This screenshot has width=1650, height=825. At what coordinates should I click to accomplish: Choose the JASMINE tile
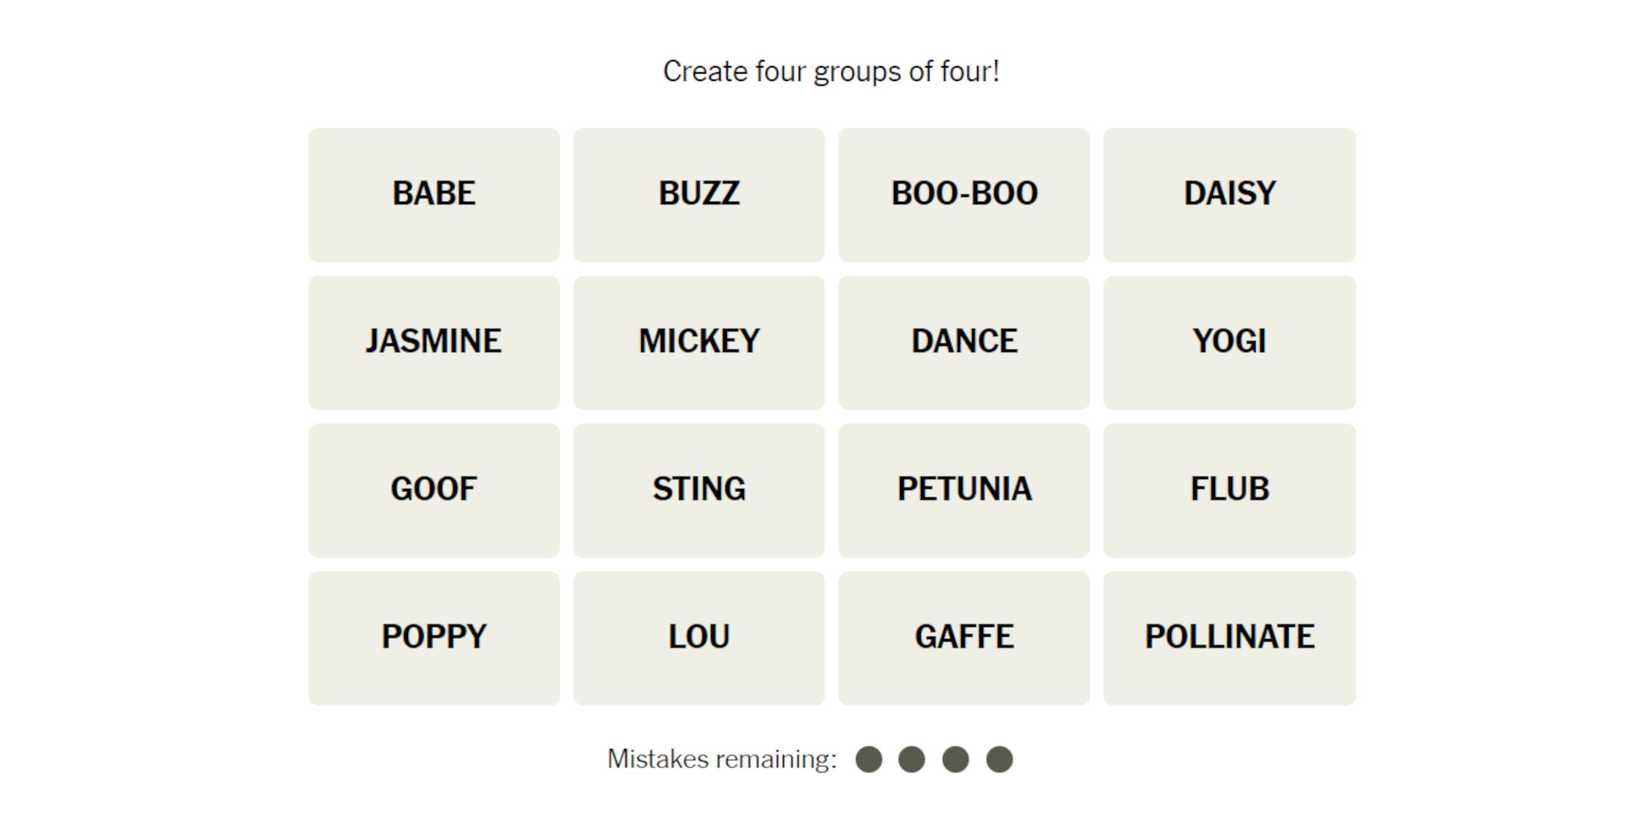(x=434, y=342)
